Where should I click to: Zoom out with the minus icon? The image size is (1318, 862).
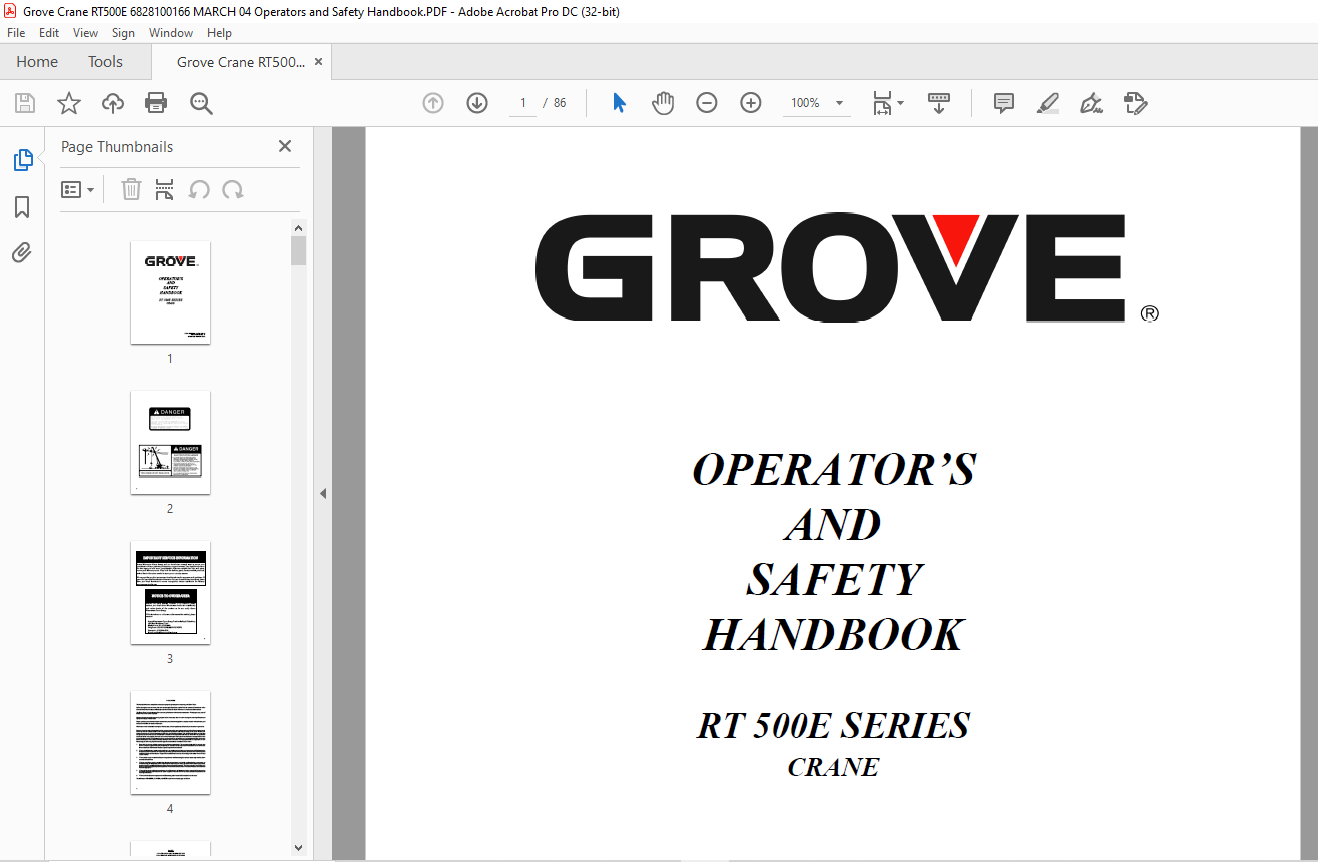point(707,103)
